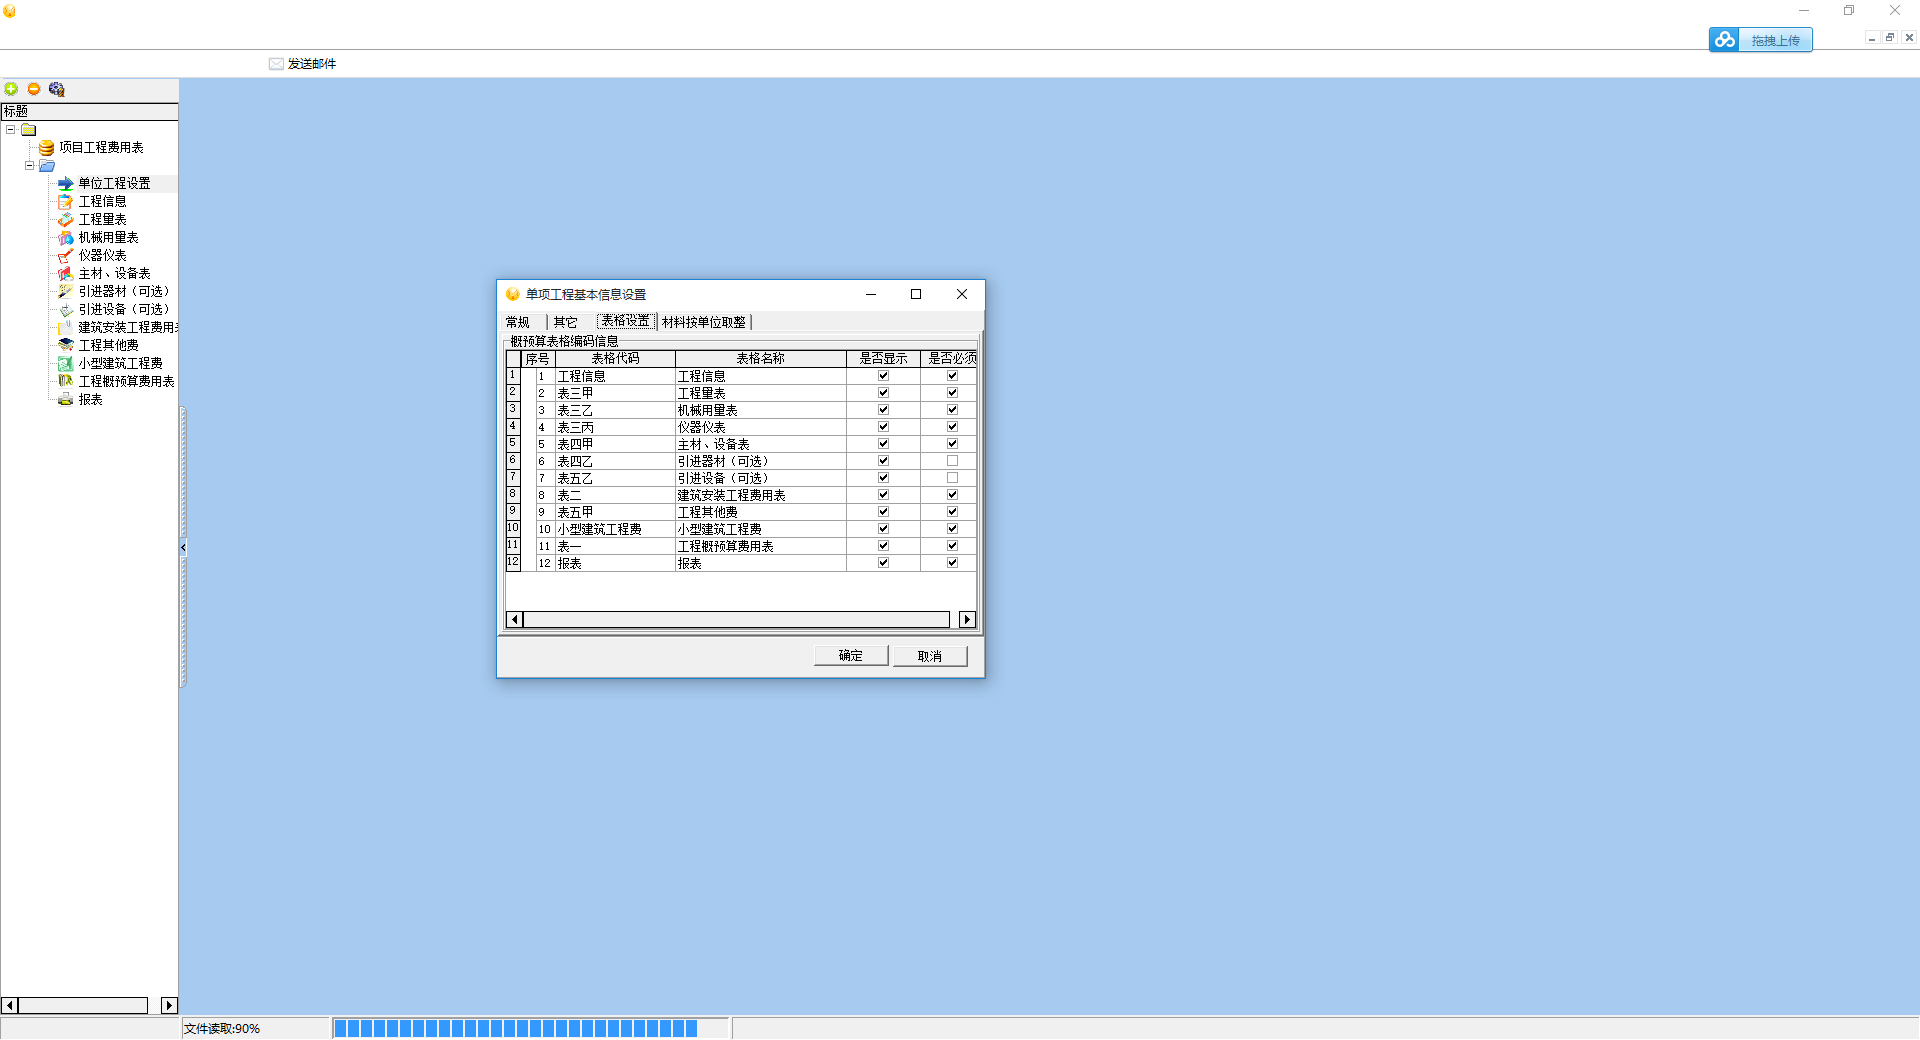Click the table's right scroll arrow

point(967,620)
